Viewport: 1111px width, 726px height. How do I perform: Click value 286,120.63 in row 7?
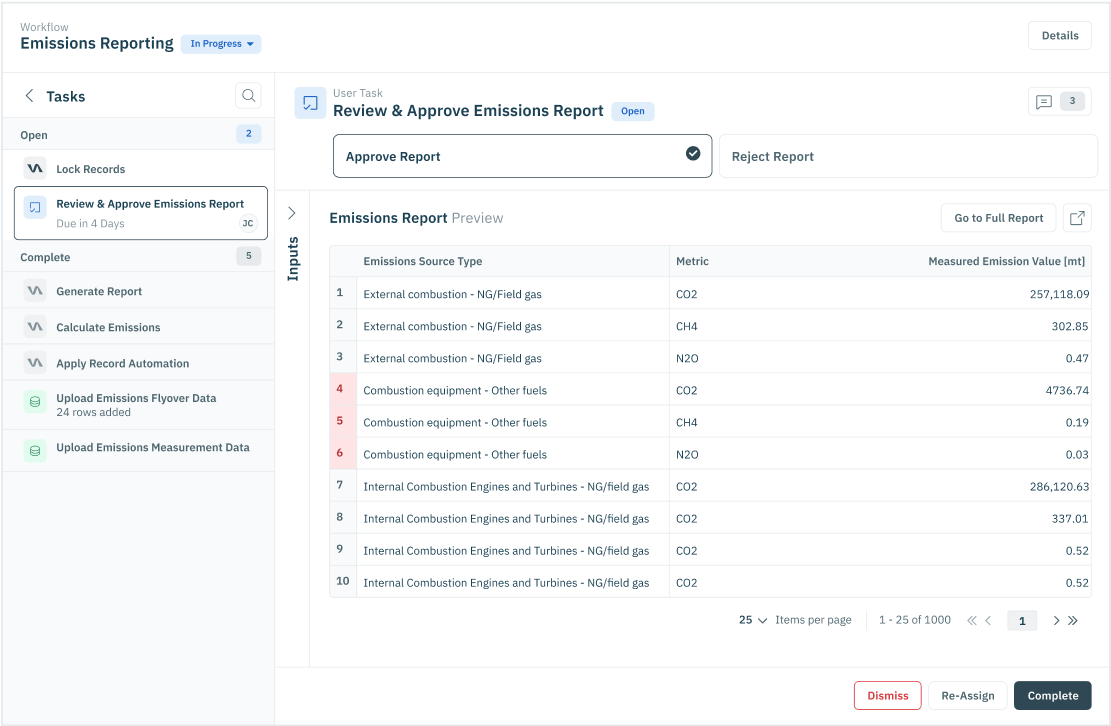(x=1059, y=487)
